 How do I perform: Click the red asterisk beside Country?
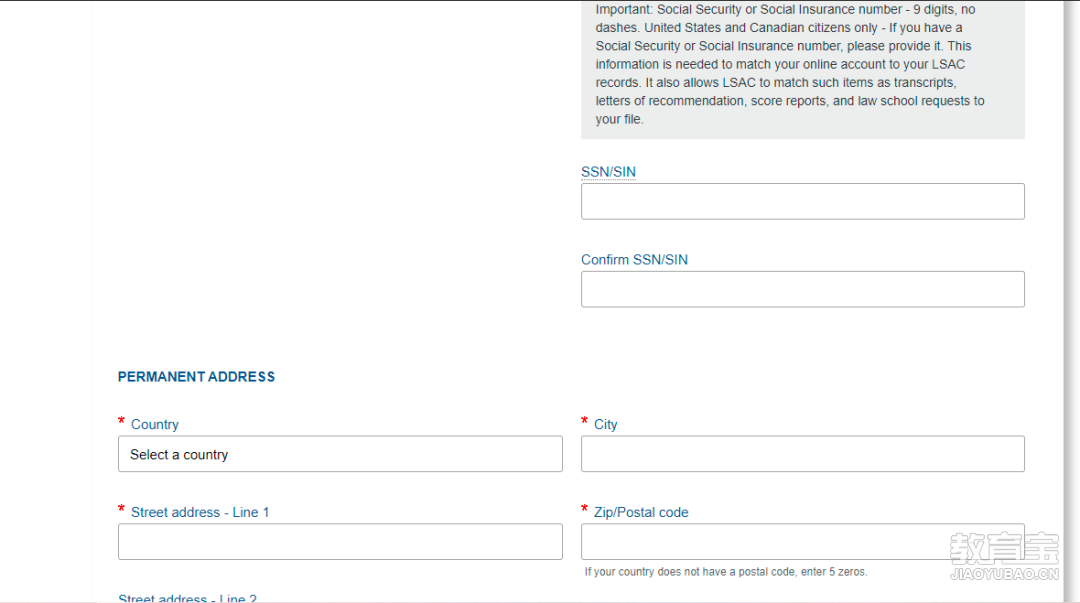[121, 421]
